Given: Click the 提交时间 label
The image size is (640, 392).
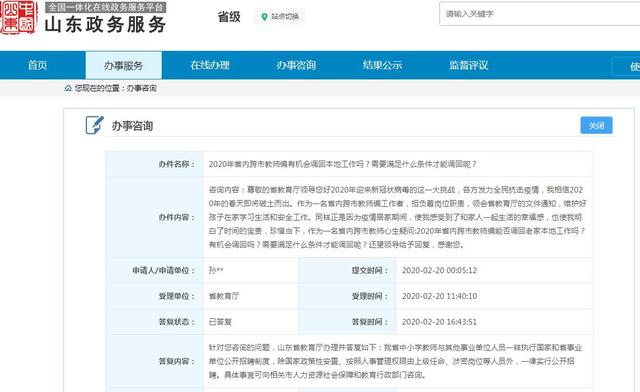Looking at the screenshot, I should 370,270.
